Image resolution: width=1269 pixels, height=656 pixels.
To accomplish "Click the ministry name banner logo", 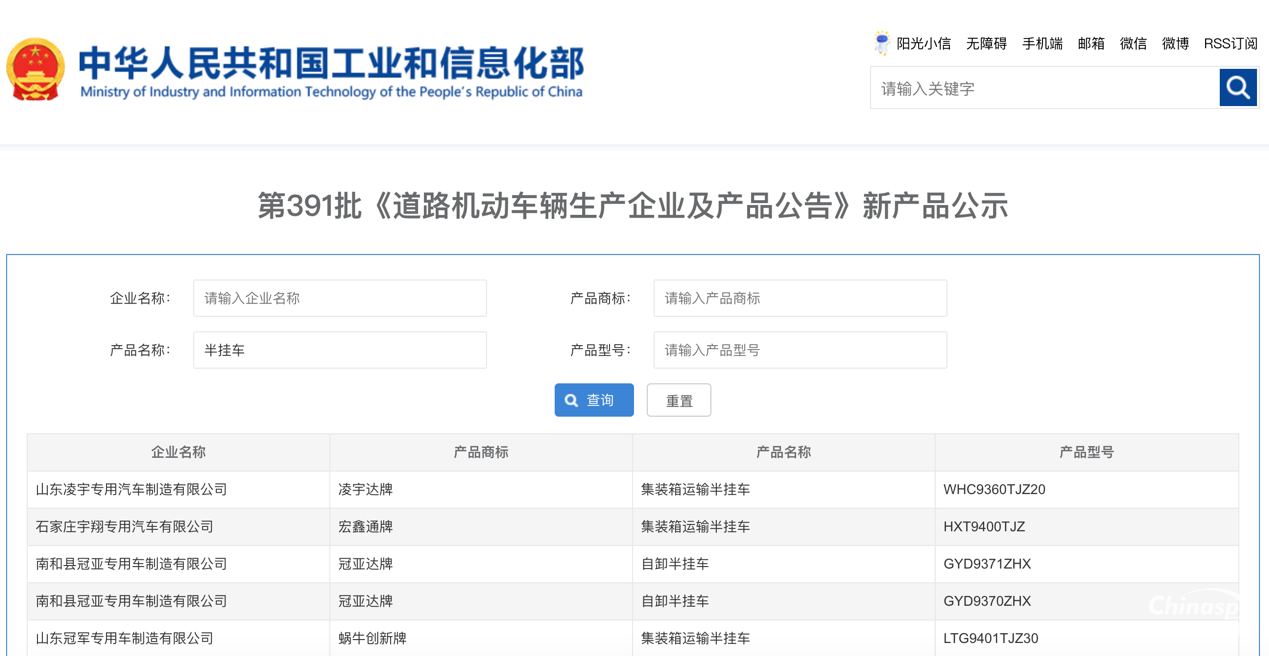I will 330,70.
